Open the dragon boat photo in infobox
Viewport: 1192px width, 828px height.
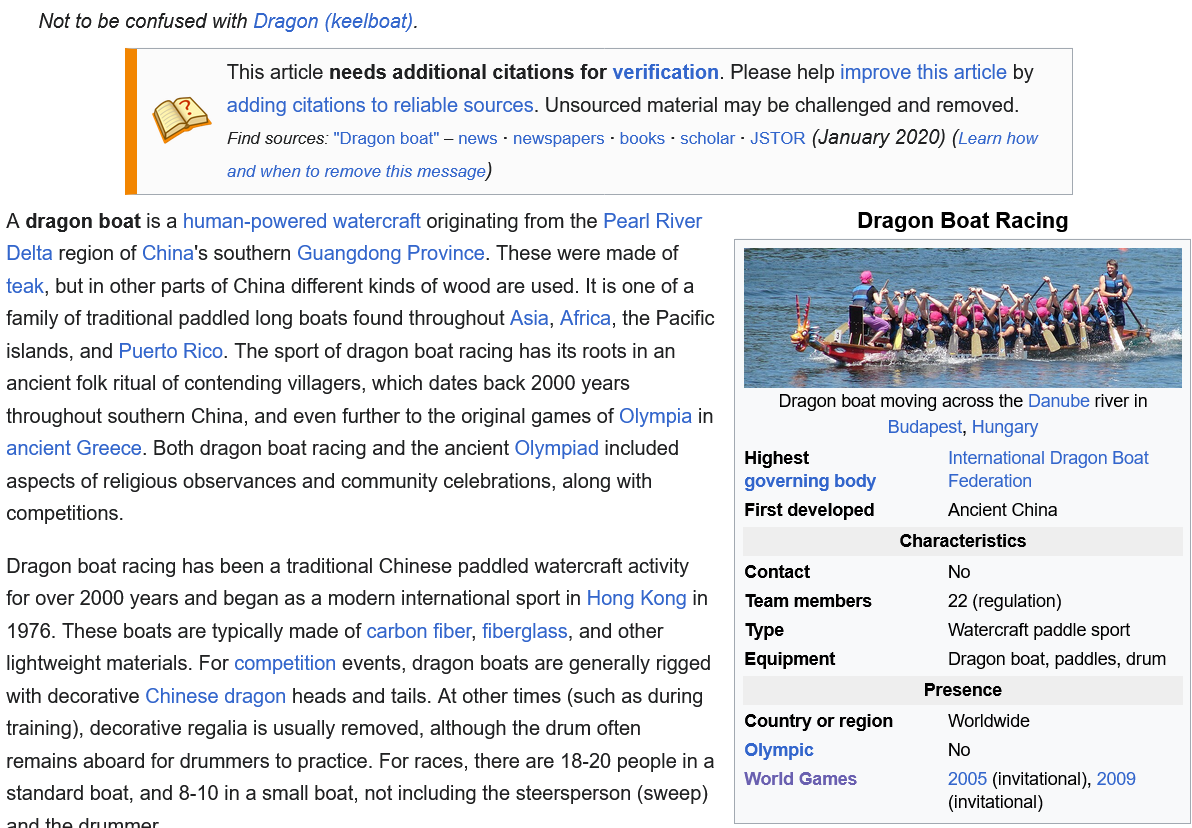pyautogui.click(x=962, y=318)
